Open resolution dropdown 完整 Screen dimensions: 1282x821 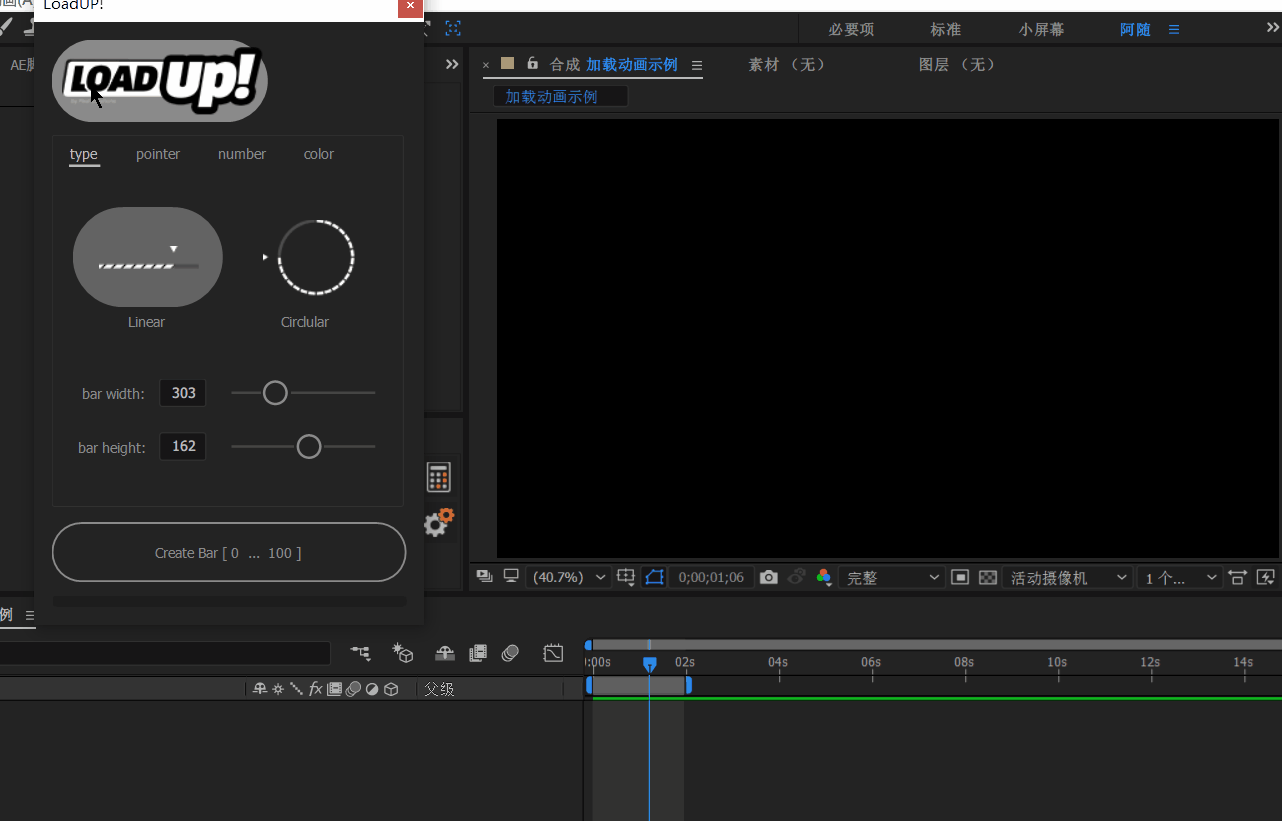[893, 577]
